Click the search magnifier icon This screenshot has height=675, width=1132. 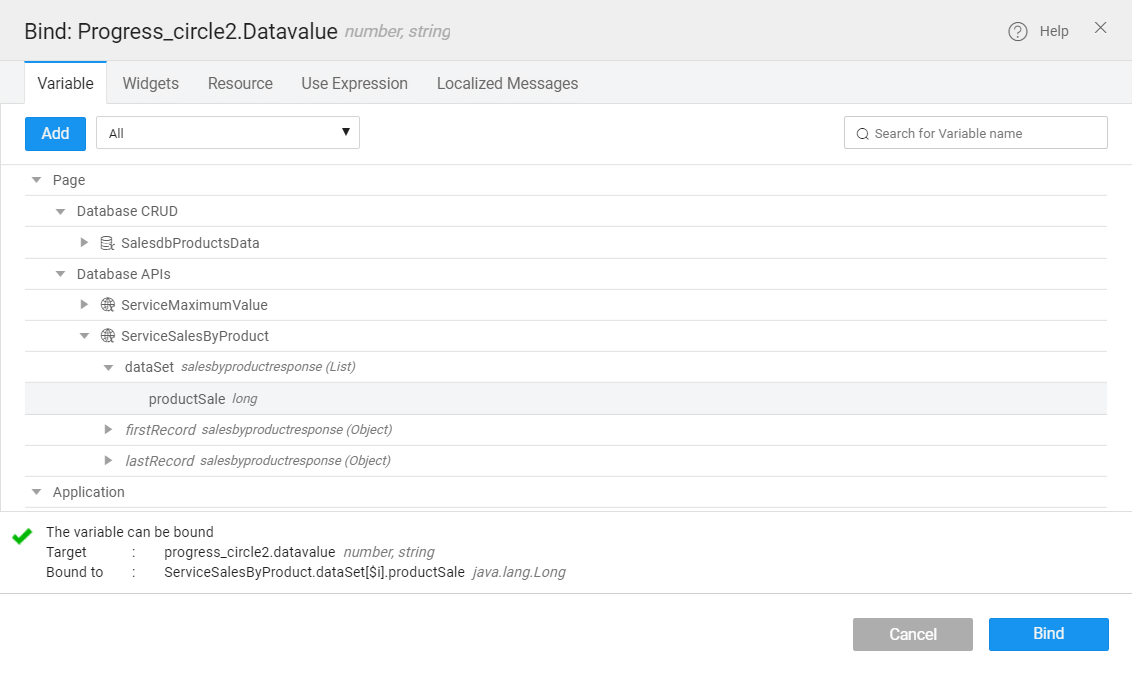click(x=862, y=133)
